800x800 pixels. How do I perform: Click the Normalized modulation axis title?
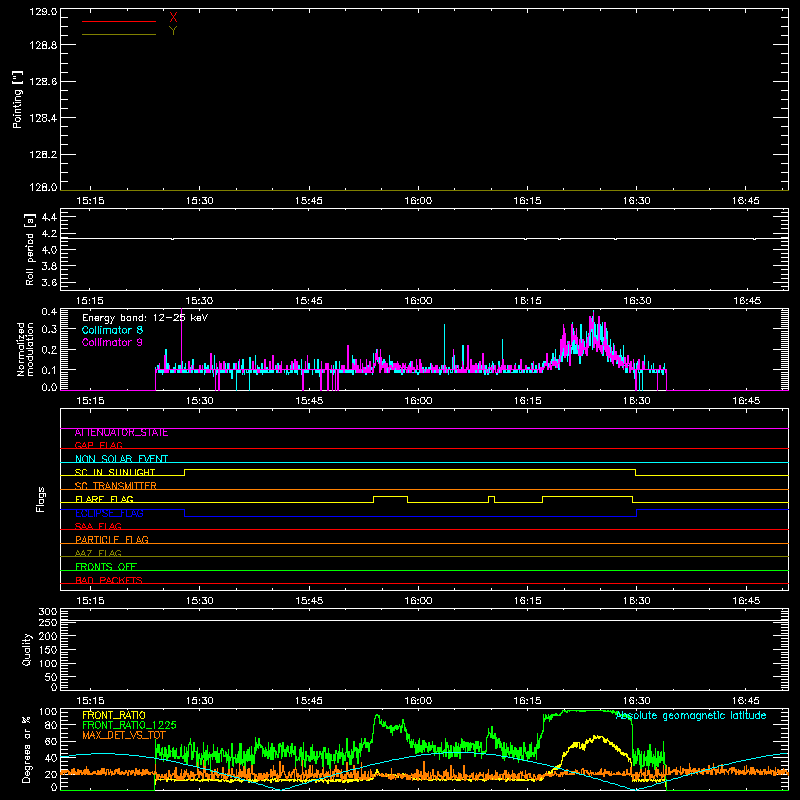(x=25, y=349)
